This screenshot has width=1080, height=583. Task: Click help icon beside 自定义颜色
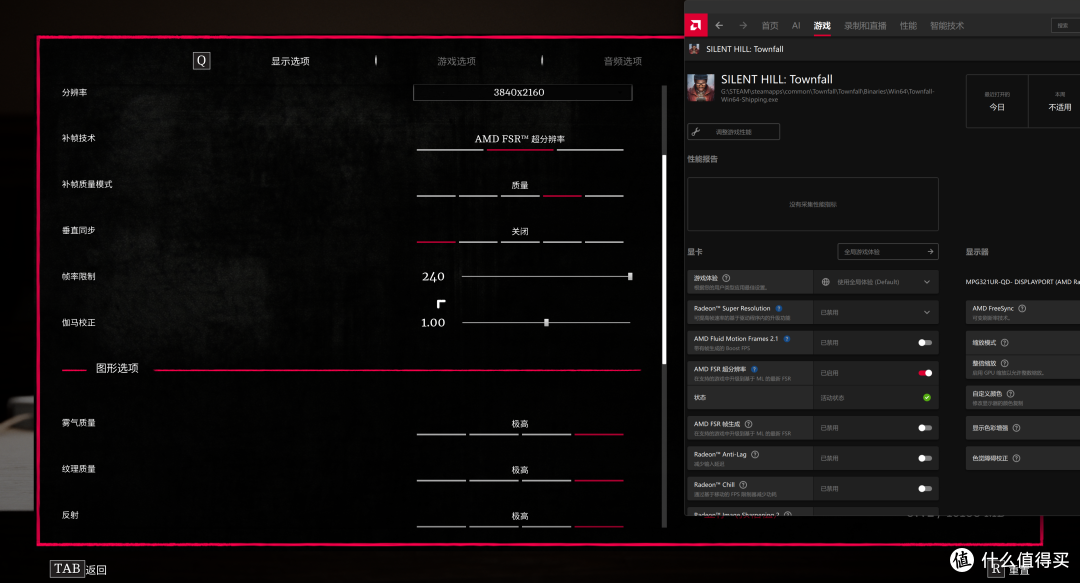click(x=1010, y=393)
